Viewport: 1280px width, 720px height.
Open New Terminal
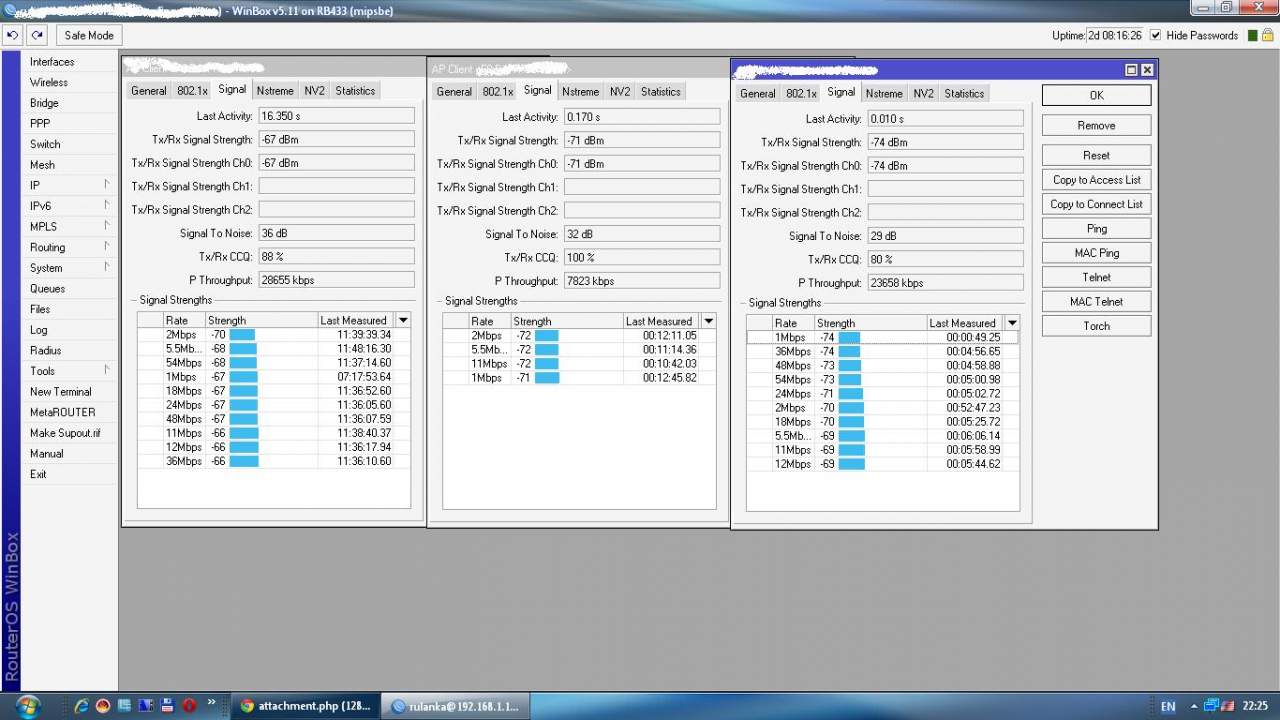pos(60,392)
